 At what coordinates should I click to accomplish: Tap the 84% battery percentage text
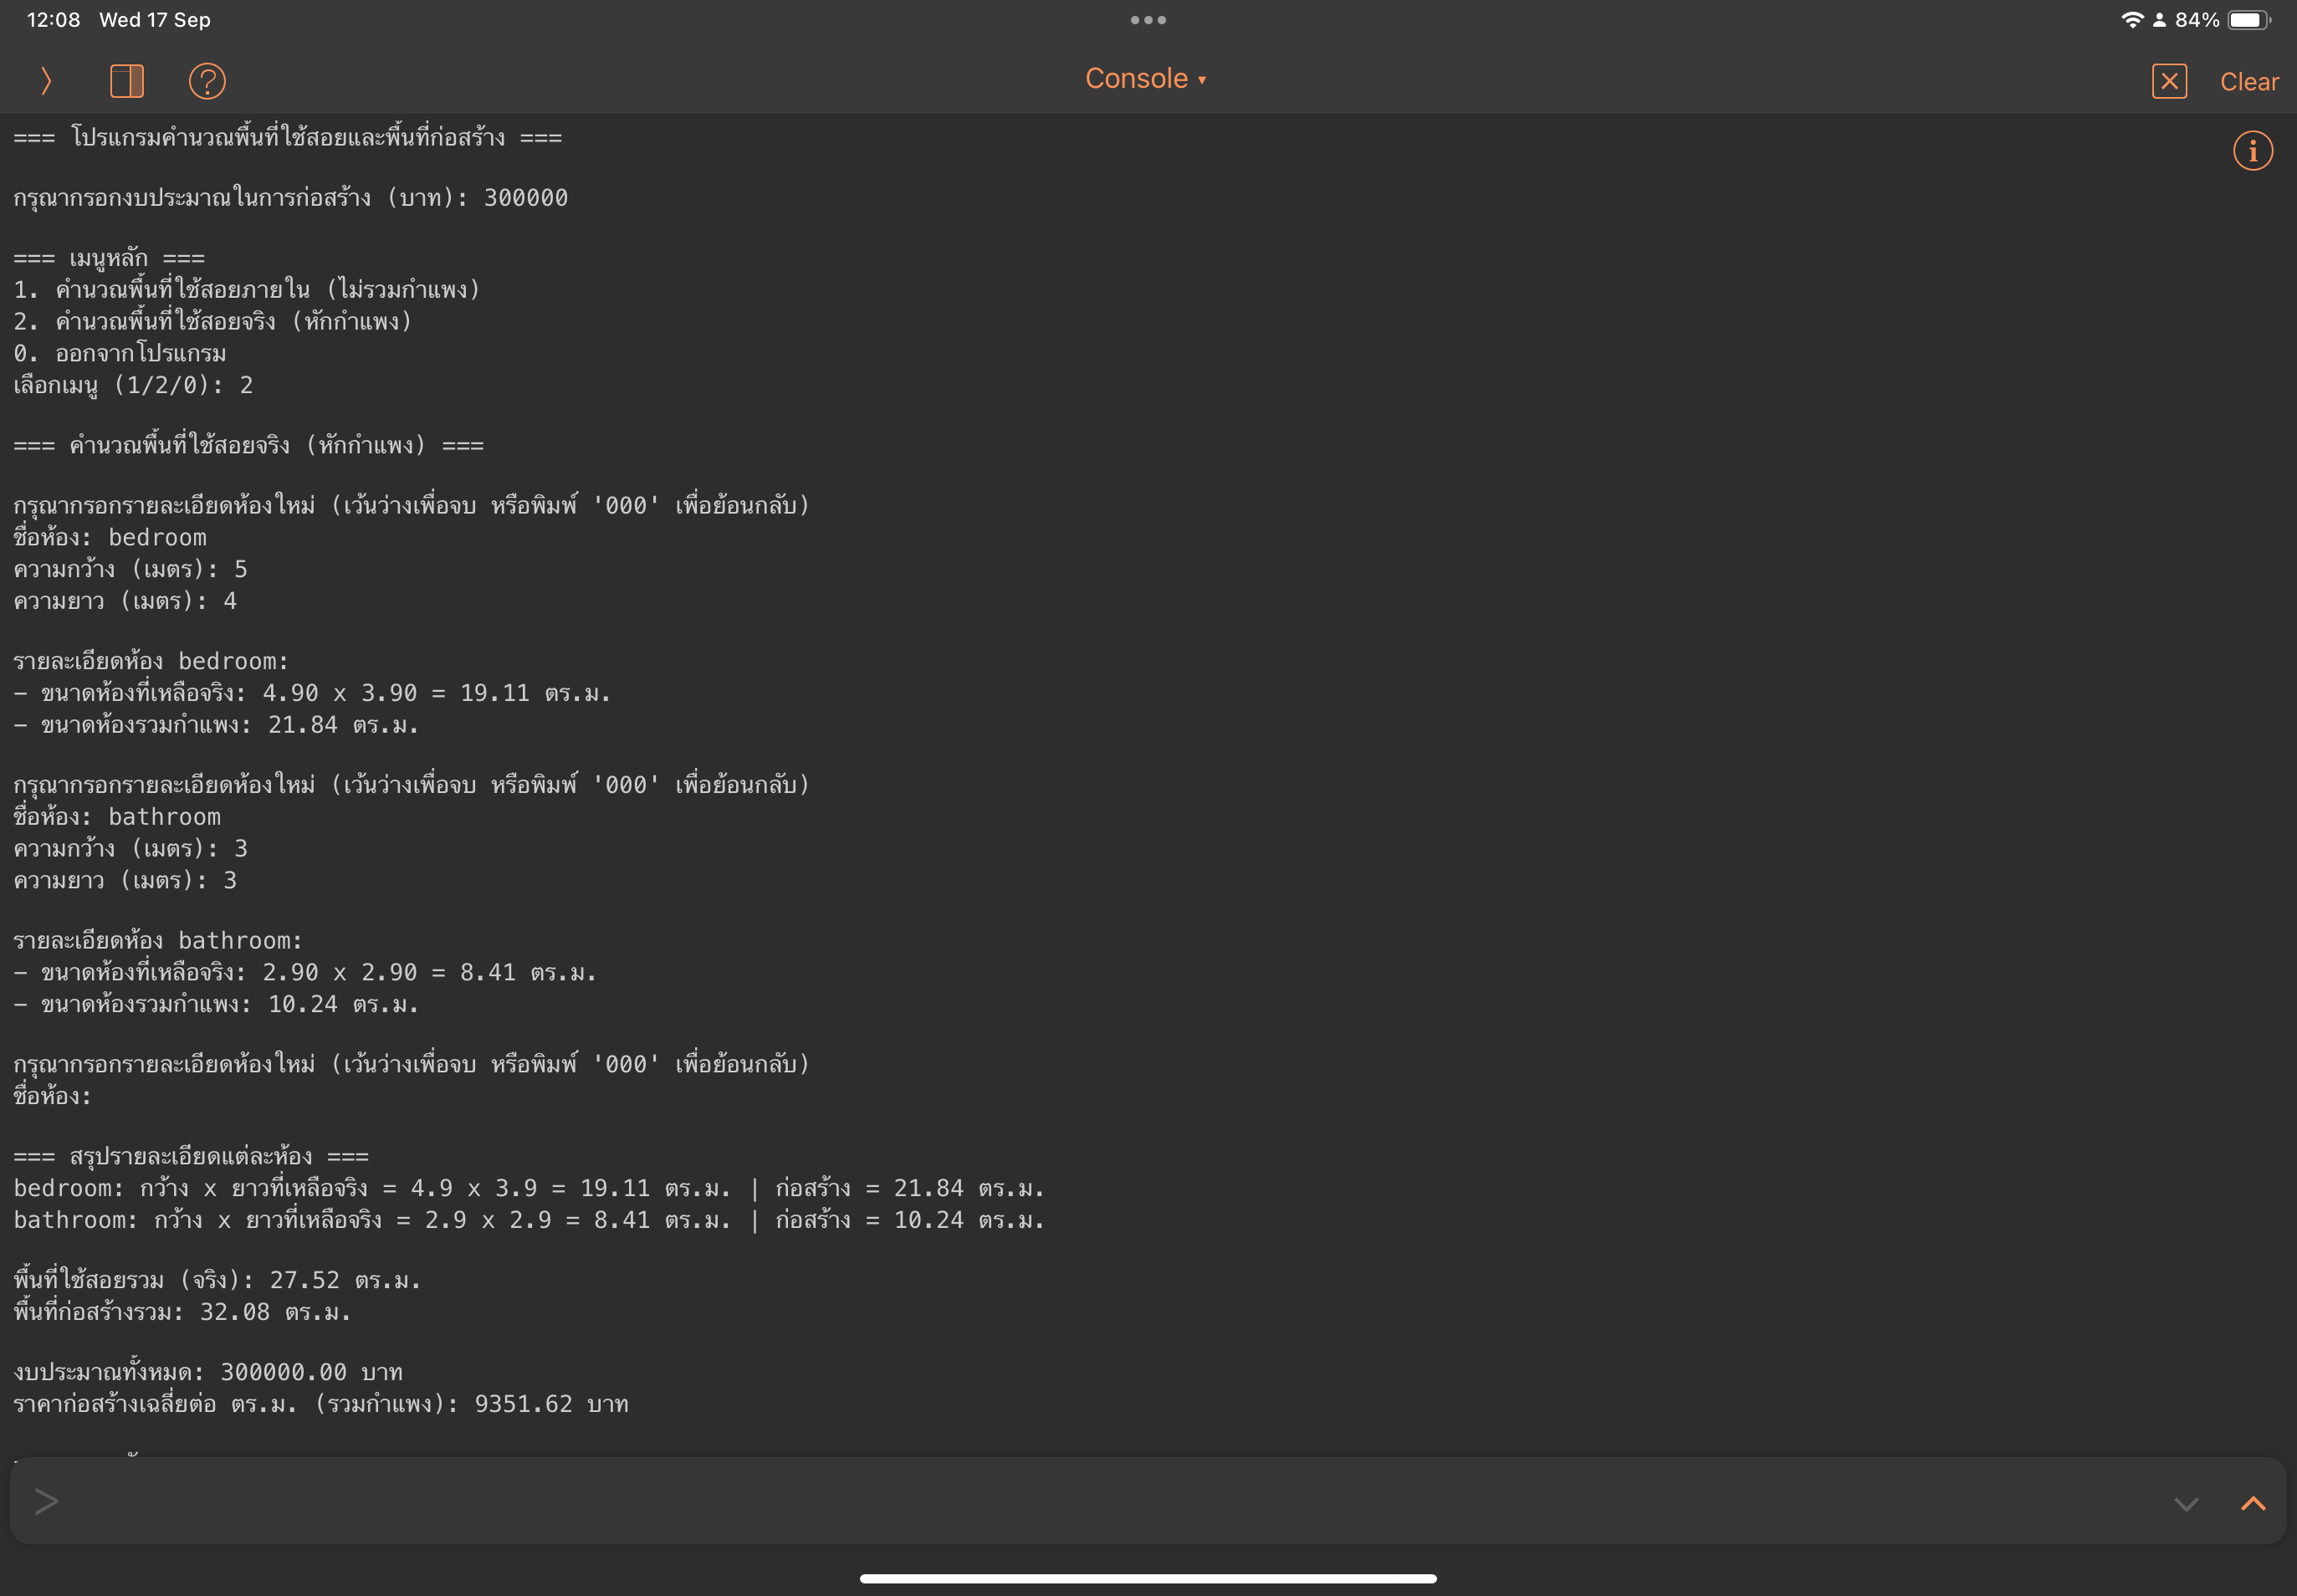tap(2197, 20)
